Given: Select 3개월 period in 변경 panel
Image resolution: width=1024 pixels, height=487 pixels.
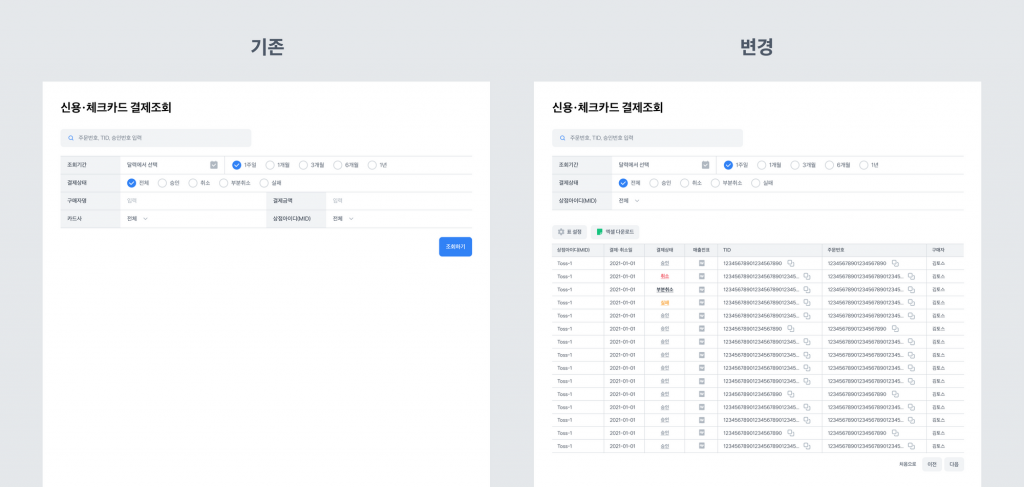Looking at the screenshot, I should tap(795, 165).
